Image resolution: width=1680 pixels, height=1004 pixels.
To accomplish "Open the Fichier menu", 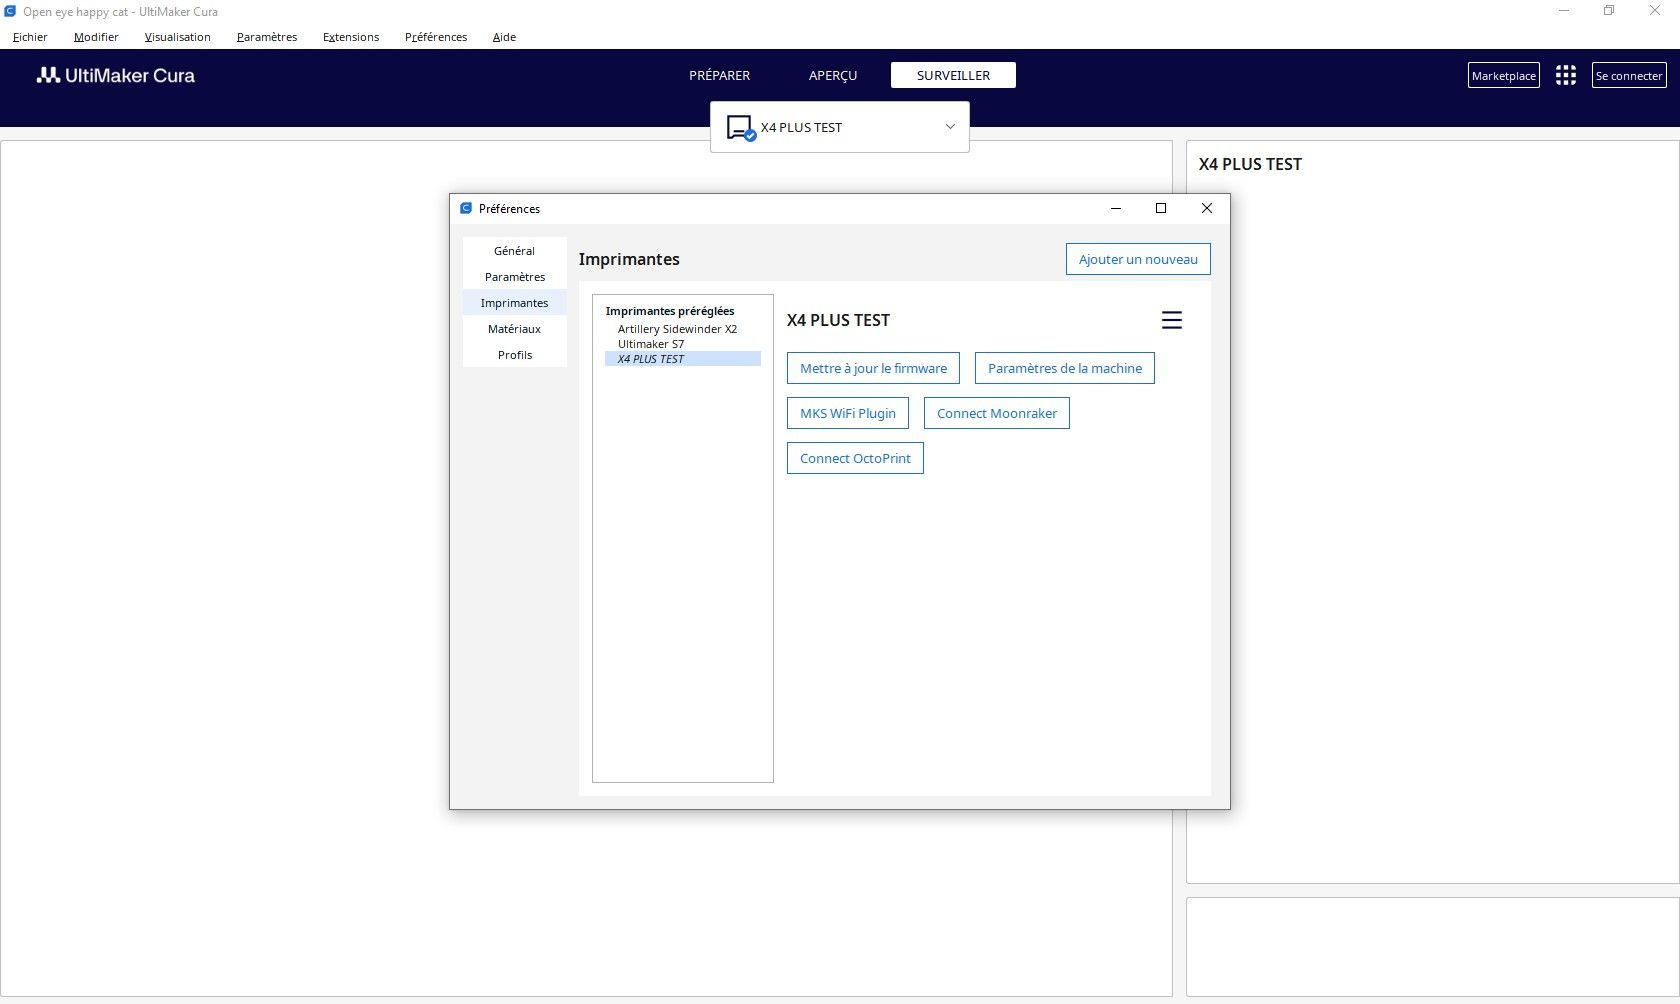I will pyautogui.click(x=30, y=37).
